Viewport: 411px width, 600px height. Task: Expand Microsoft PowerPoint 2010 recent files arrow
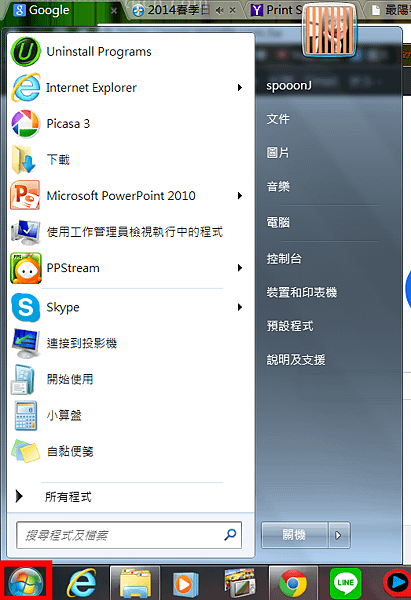click(x=240, y=196)
